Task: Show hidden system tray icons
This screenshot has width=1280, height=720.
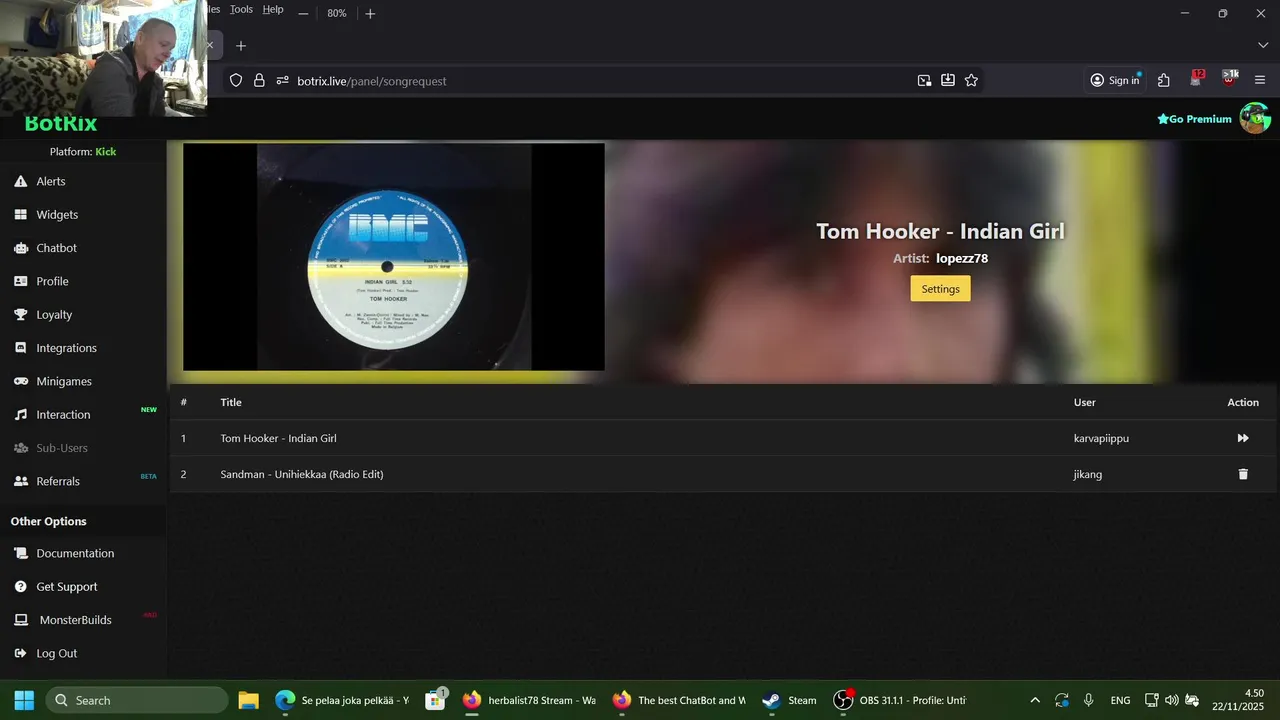Action: point(1035,700)
